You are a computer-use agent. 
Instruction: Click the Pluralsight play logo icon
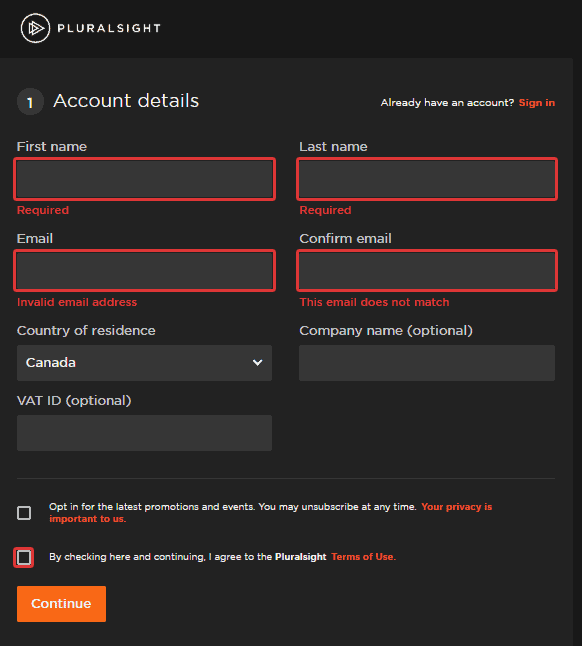[35, 28]
